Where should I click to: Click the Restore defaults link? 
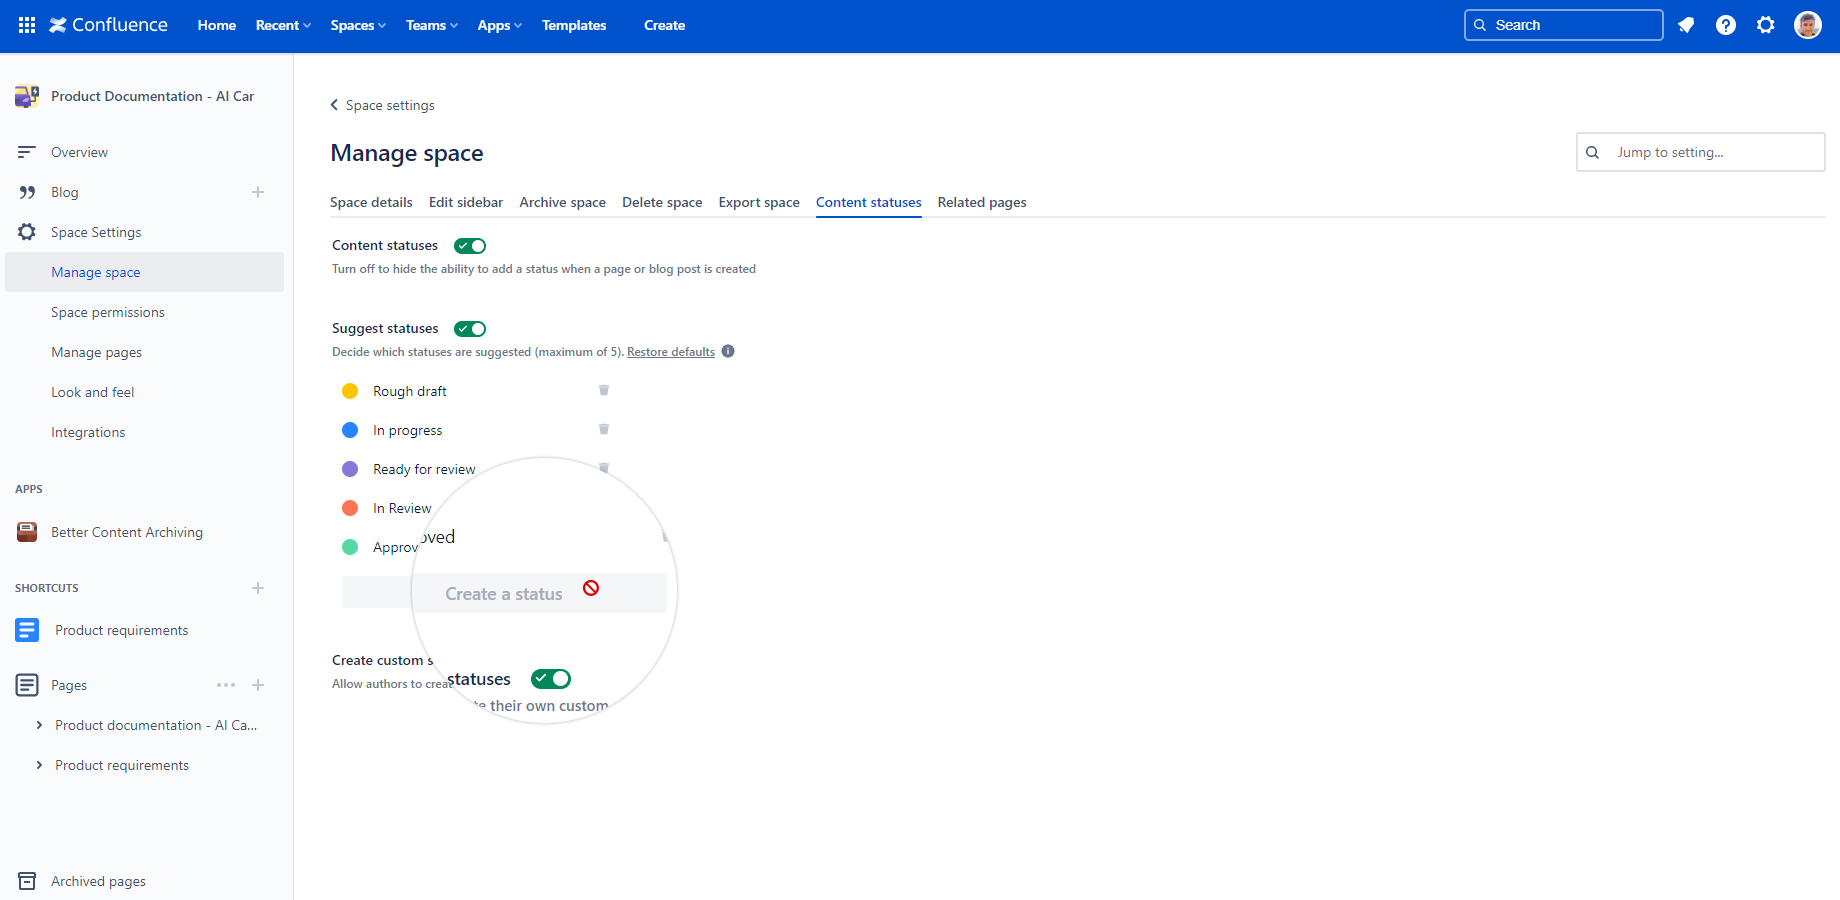click(670, 351)
